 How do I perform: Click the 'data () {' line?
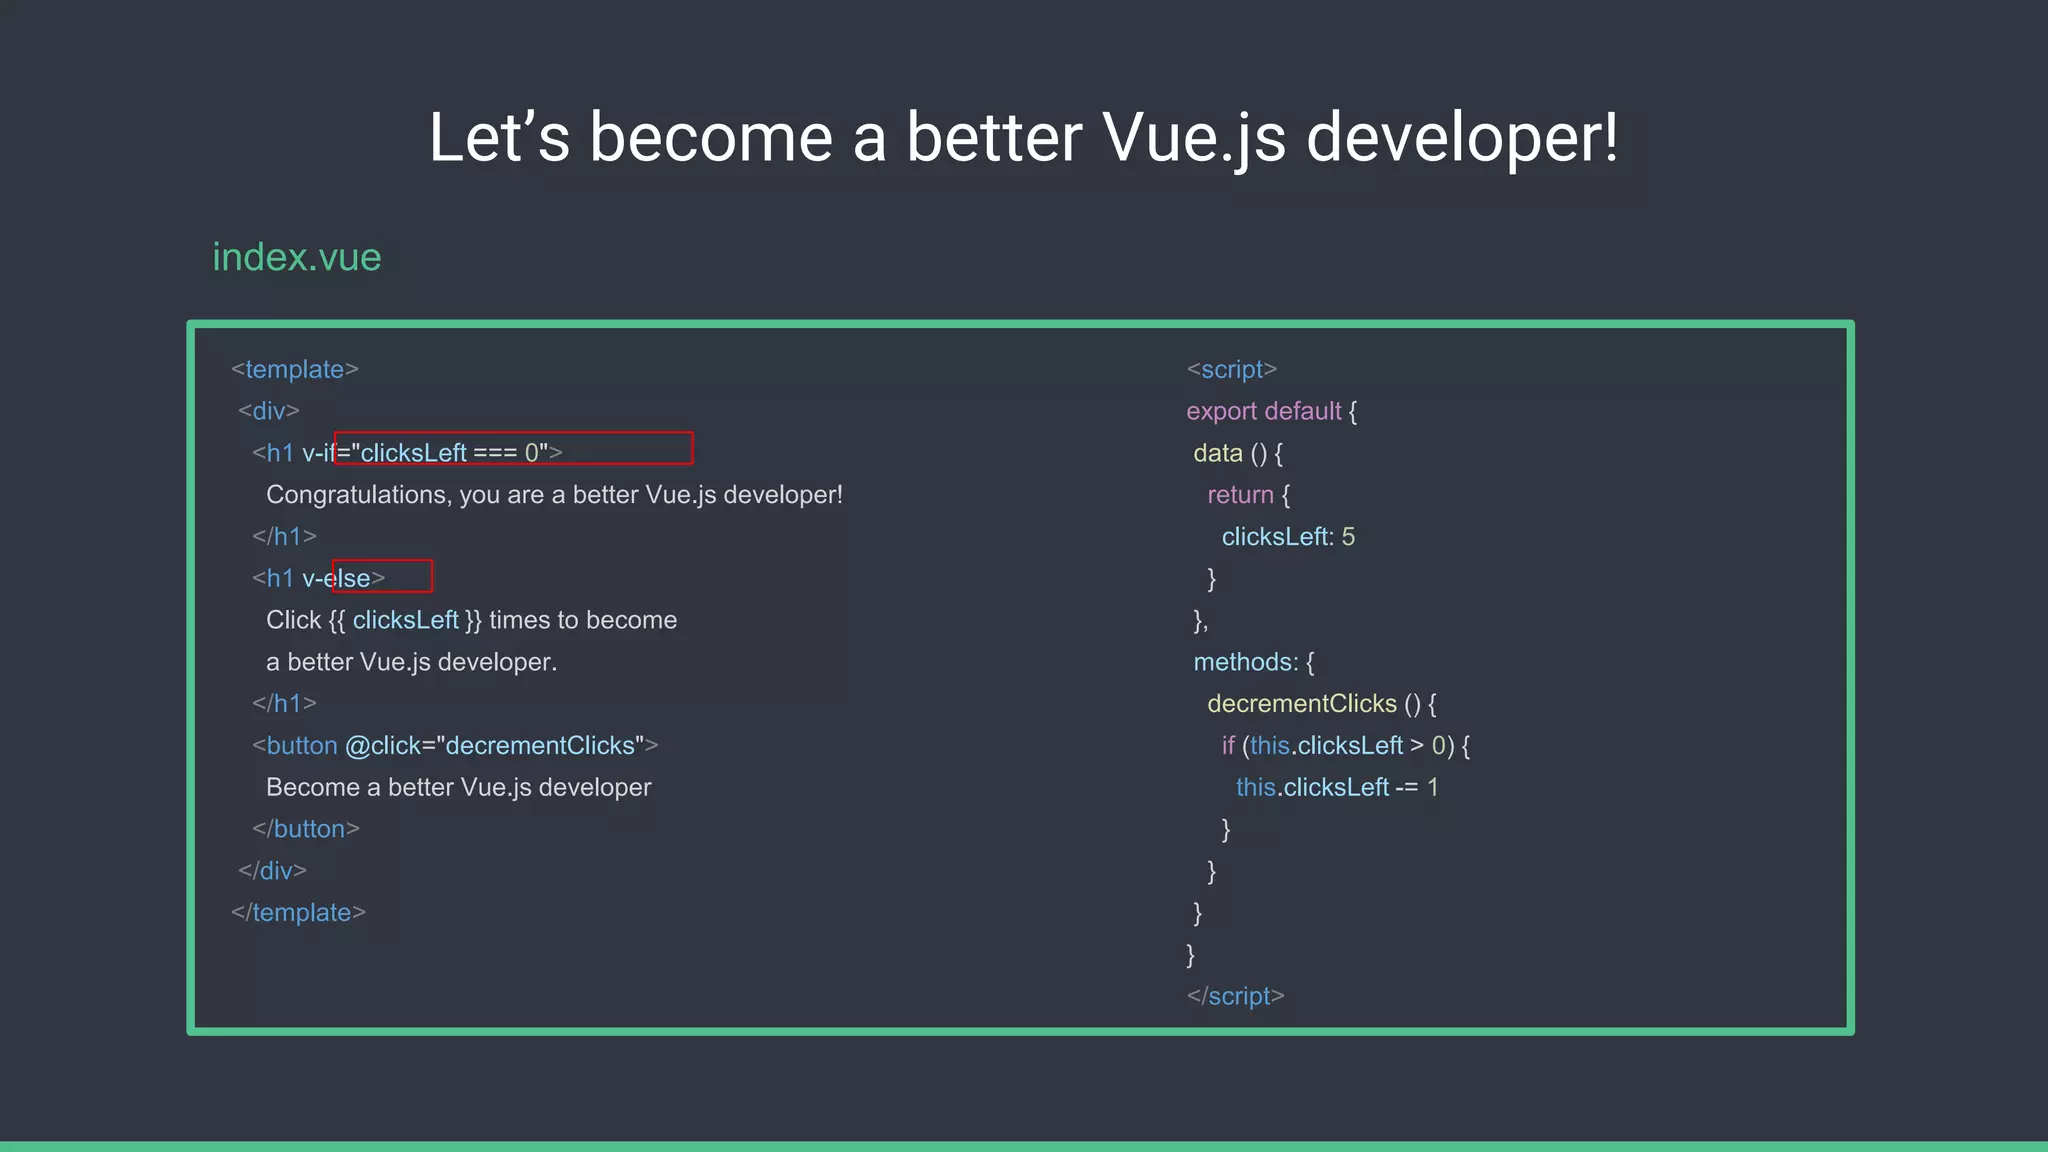(x=1238, y=453)
